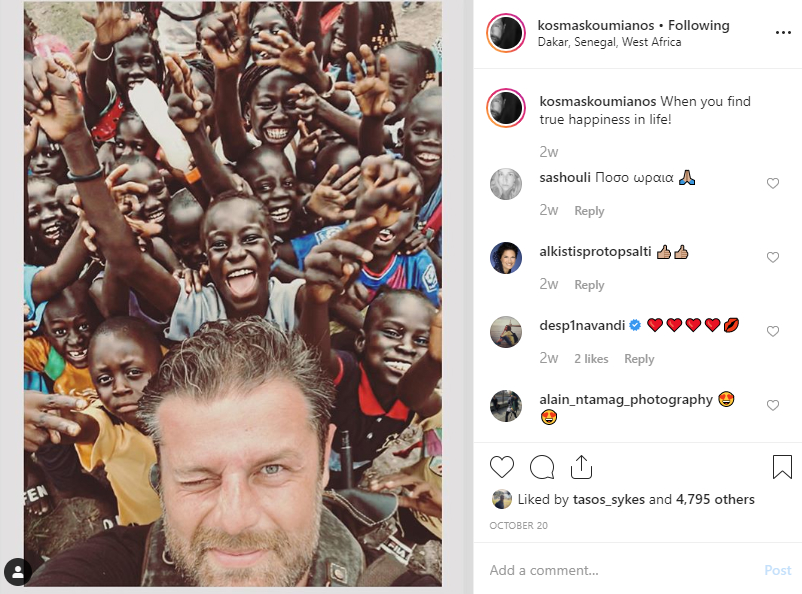Click the share post icon
The height and width of the screenshot is (594, 802).
[582, 467]
